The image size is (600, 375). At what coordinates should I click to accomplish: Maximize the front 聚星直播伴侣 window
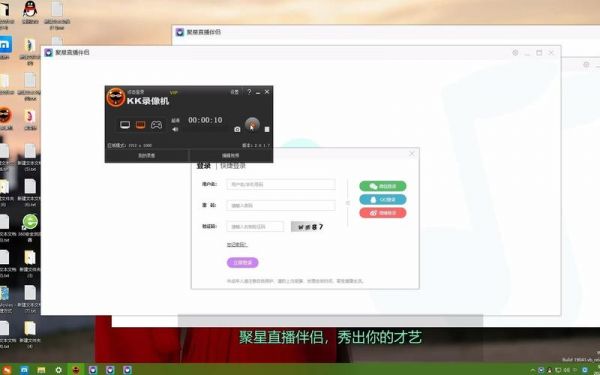[539, 53]
